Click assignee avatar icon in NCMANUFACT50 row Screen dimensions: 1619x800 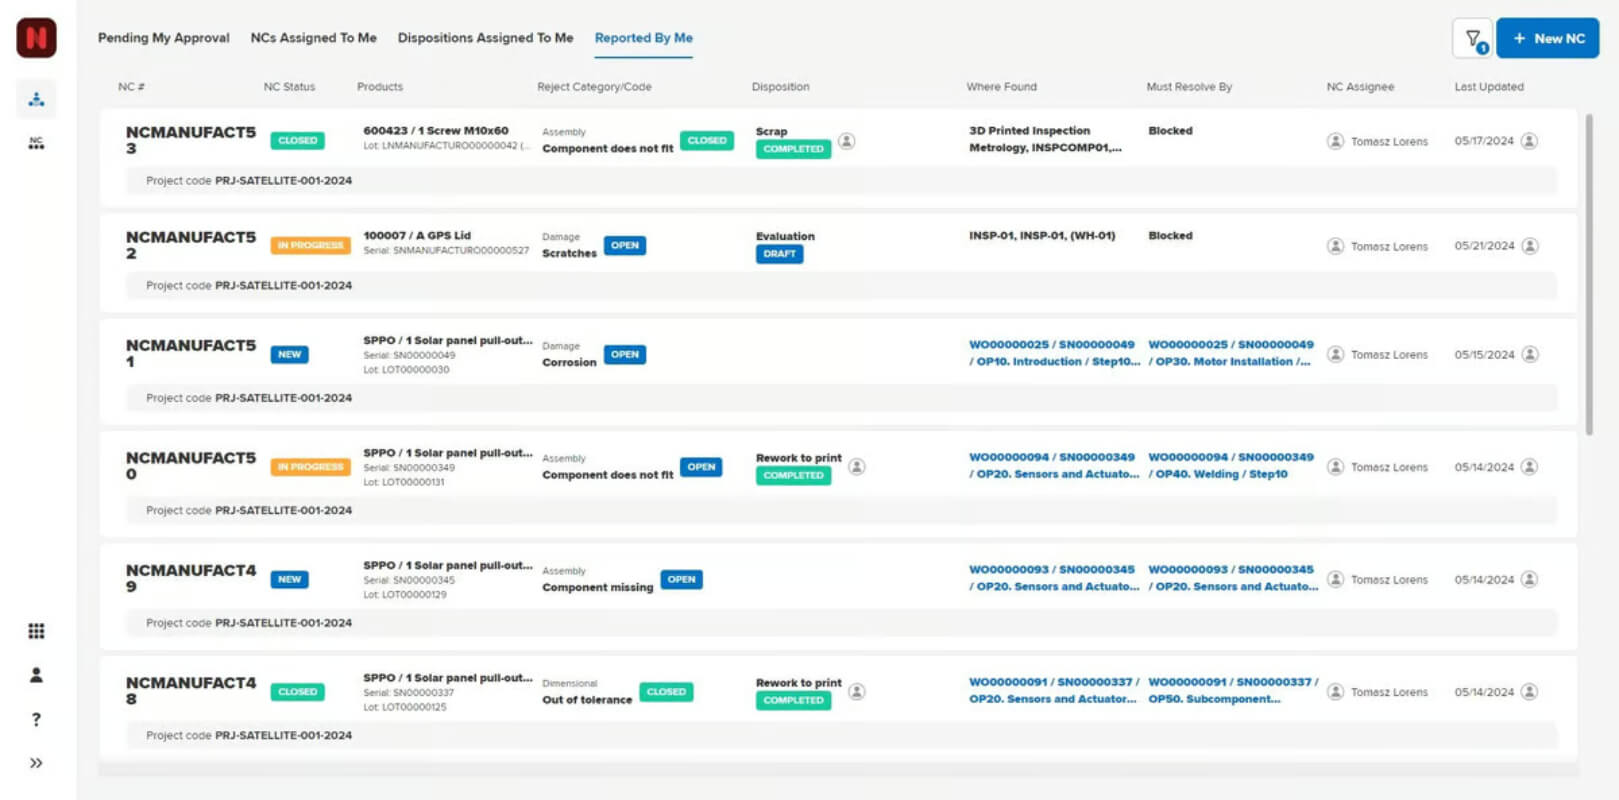1335,467
